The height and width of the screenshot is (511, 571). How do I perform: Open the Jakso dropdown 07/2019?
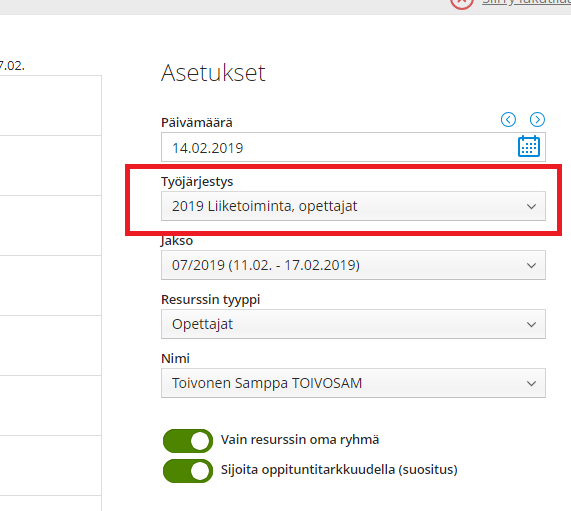tap(353, 265)
